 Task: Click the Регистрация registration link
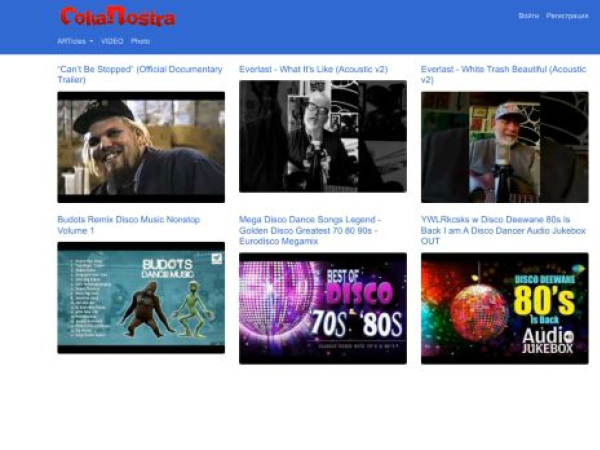(567, 16)
